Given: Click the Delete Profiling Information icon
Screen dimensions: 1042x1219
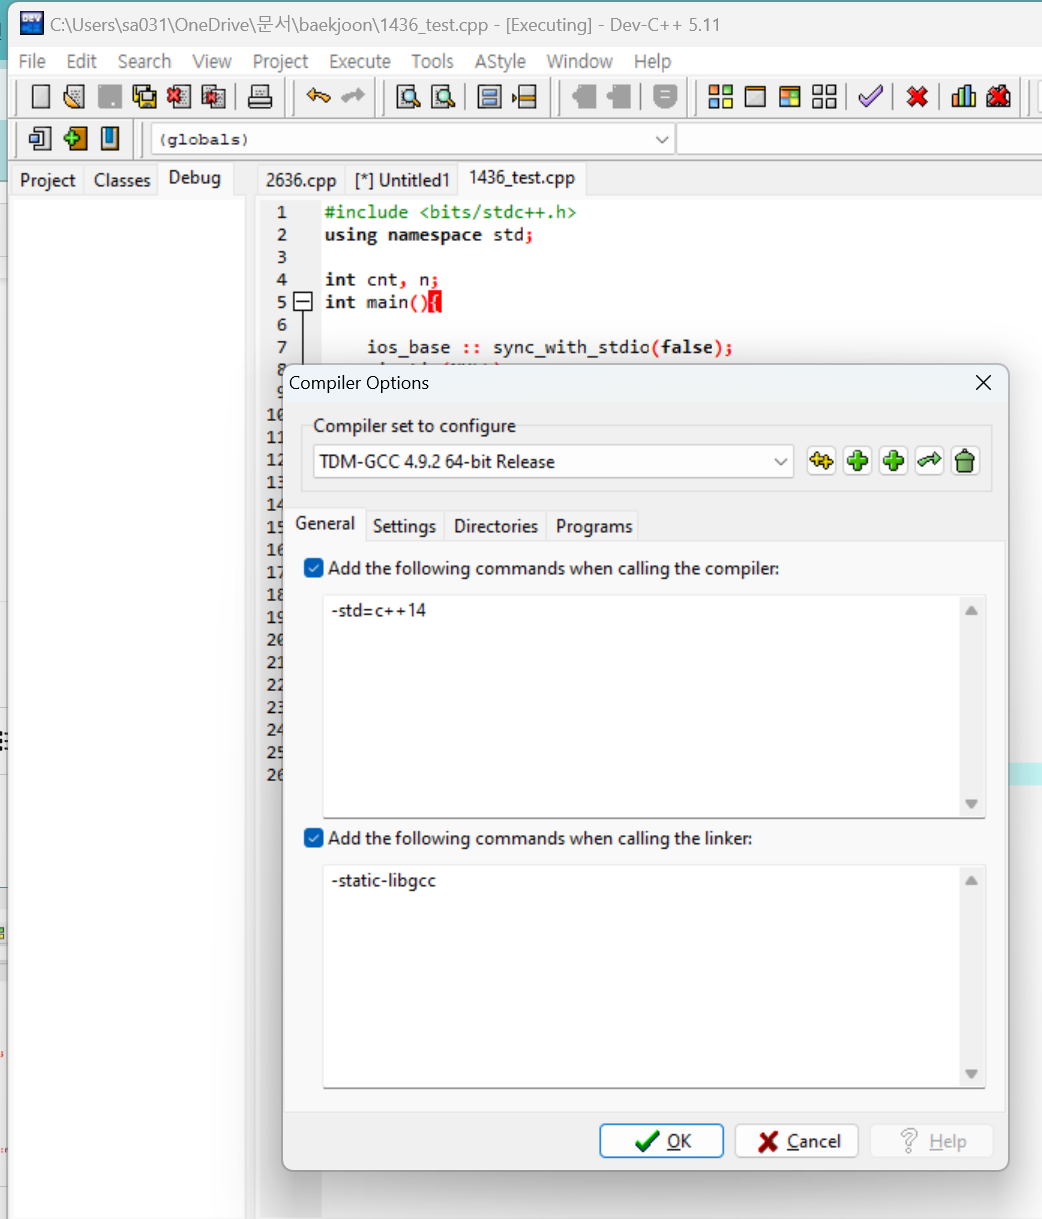Looking at the screenshot, I should (998, 97).
